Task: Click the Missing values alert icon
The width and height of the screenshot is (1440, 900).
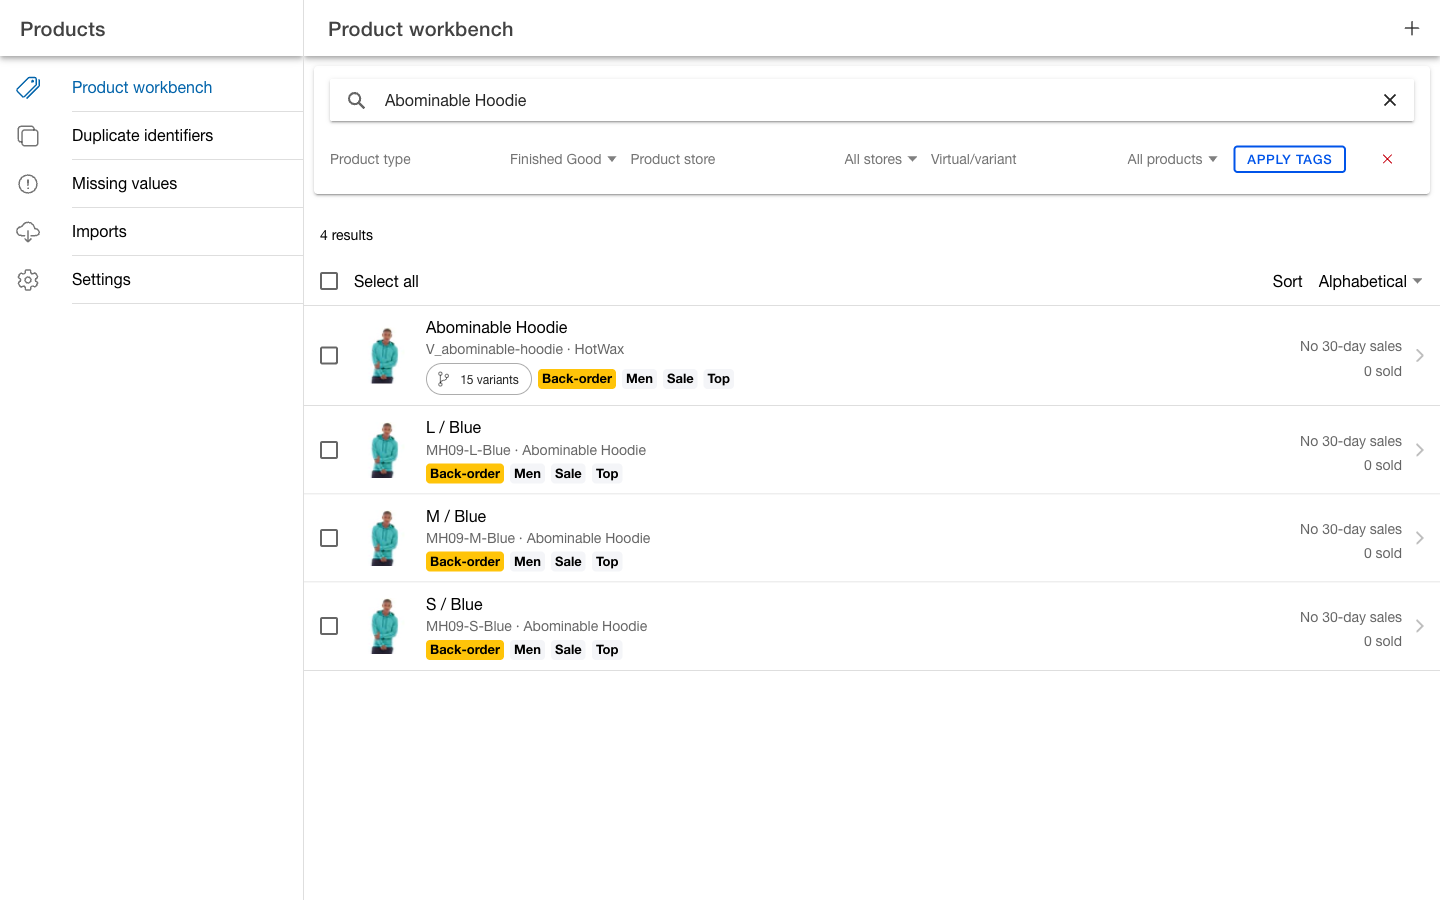Action: click(28, 183)
